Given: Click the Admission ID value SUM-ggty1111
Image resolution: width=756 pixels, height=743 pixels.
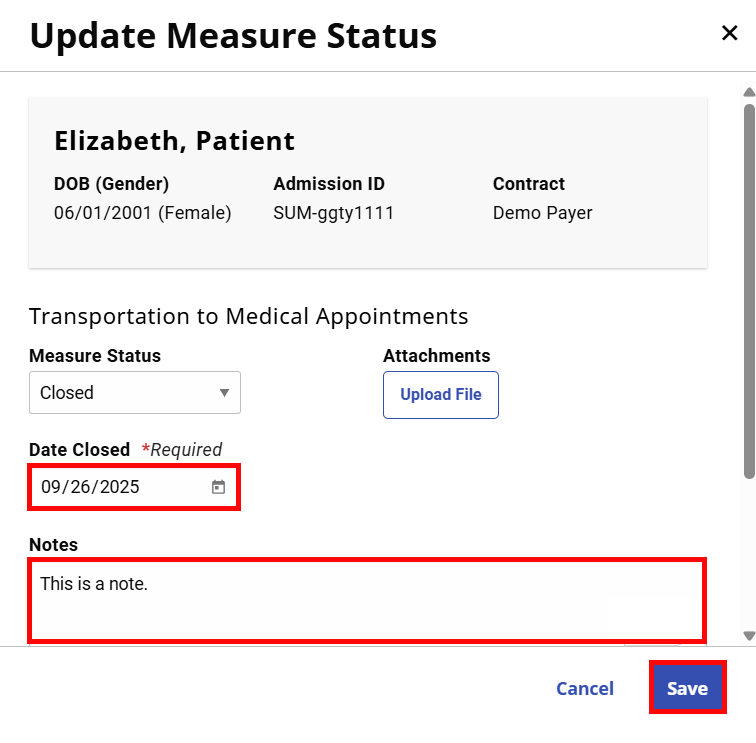Looking at the screenshot, I should [333, 213].
